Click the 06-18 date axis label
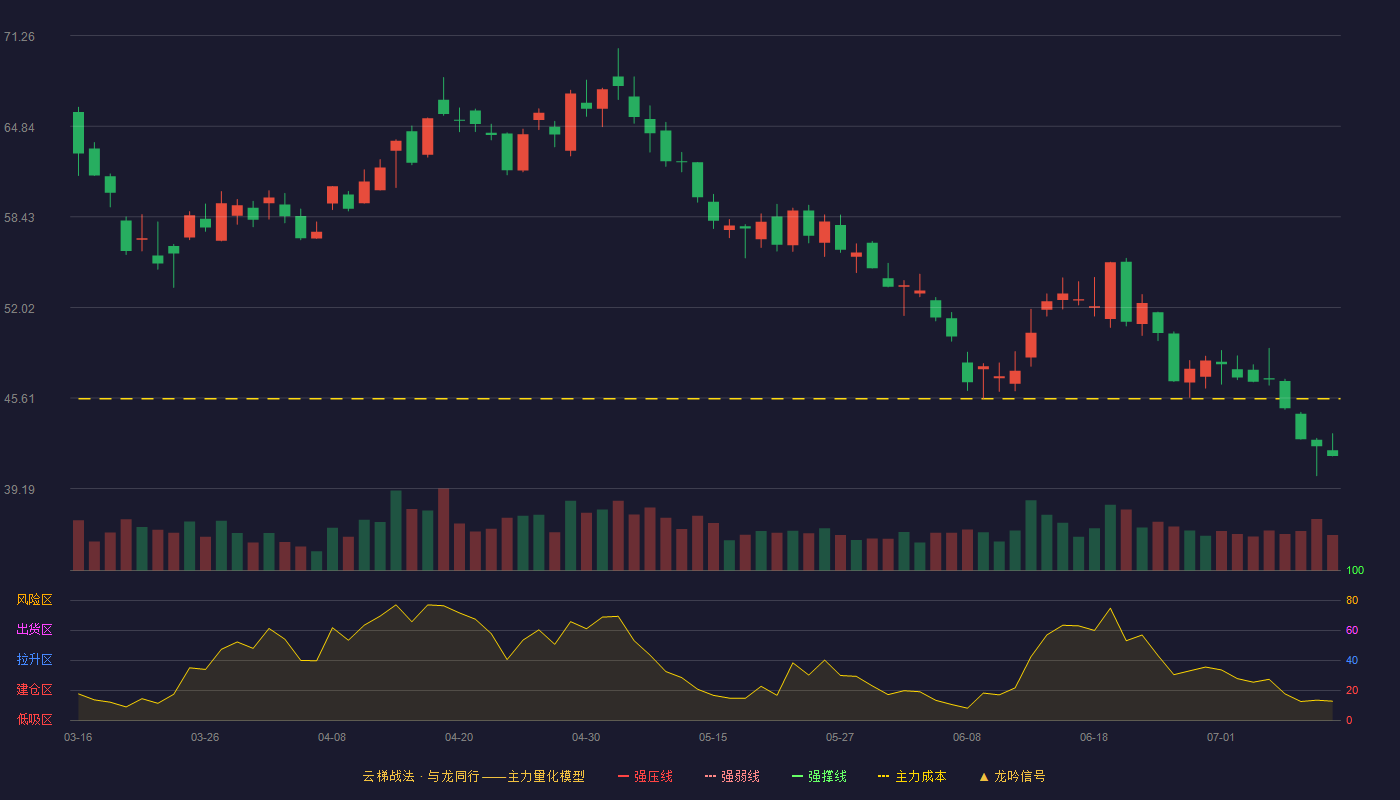This screenshot has width=1400, height=800. click(1094, 737)
